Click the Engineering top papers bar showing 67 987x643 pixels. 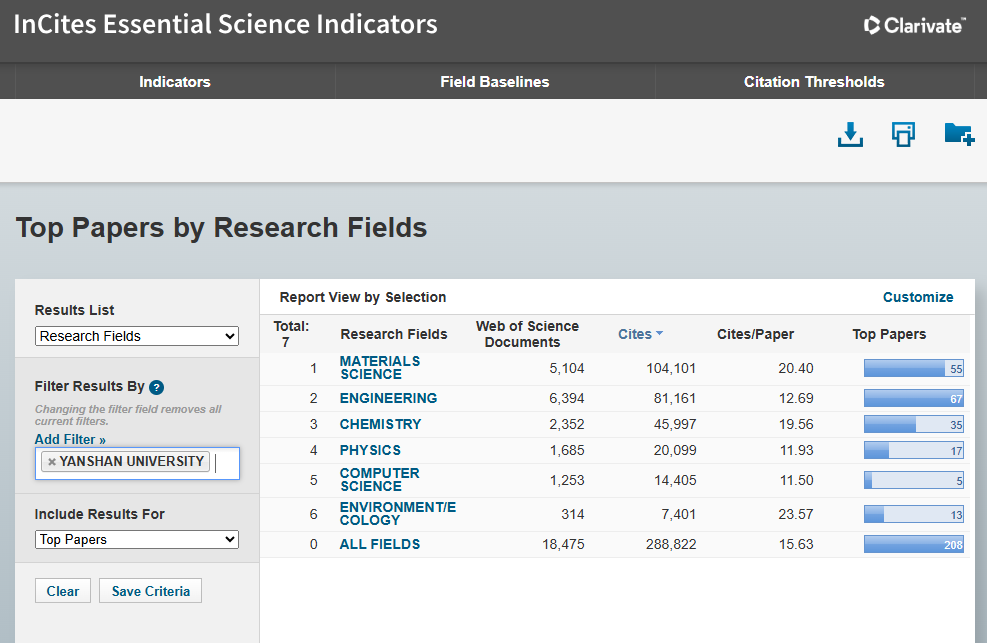pyautogui.click(x=913, y=398)
